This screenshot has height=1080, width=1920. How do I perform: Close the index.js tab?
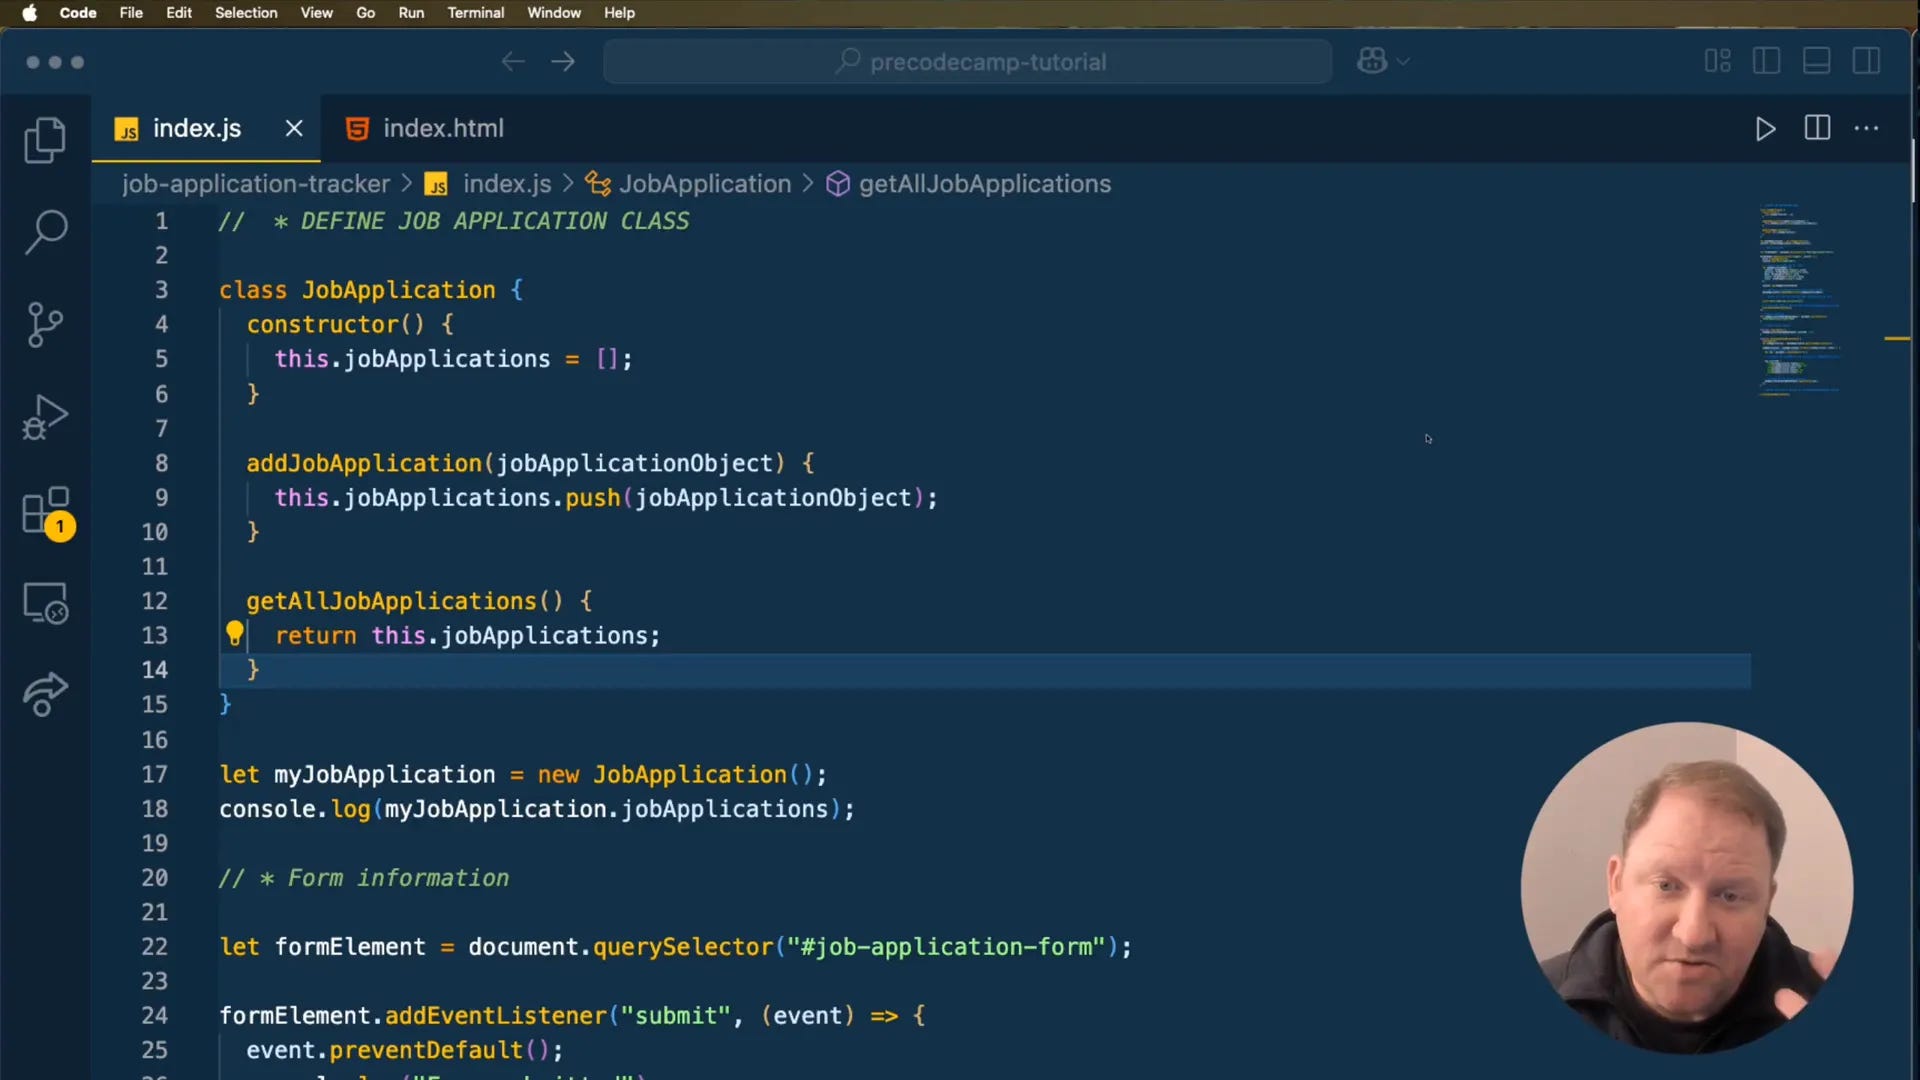[x=294, y=128]
